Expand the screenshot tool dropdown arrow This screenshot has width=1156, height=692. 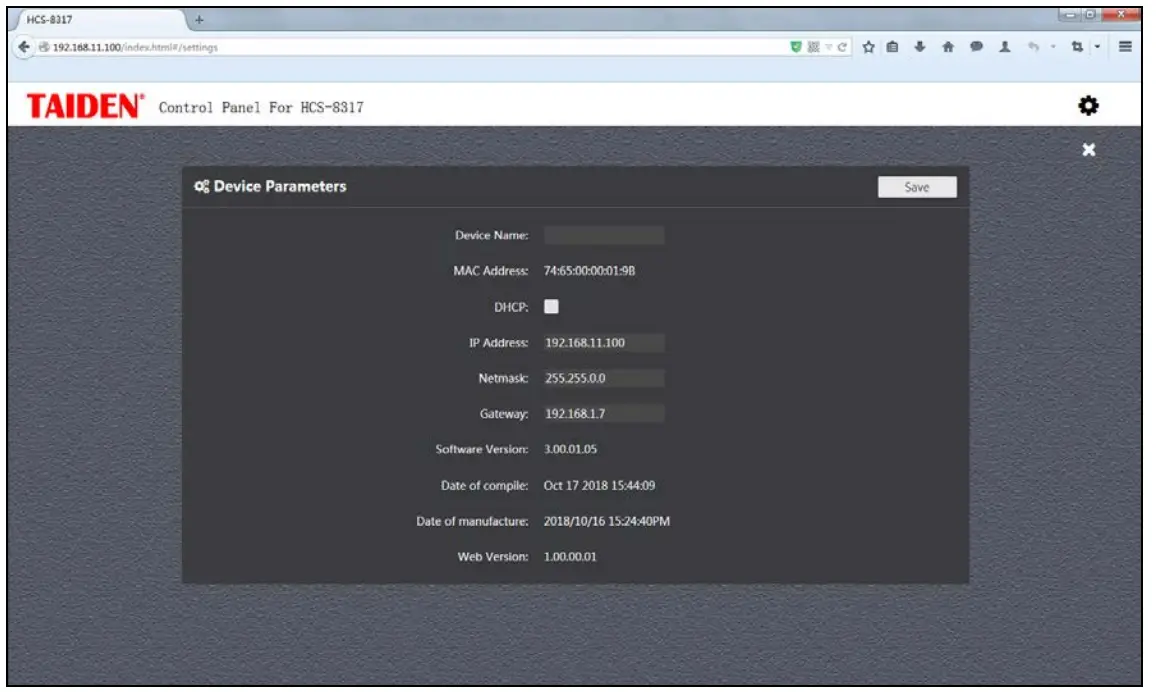(1097, 47)
